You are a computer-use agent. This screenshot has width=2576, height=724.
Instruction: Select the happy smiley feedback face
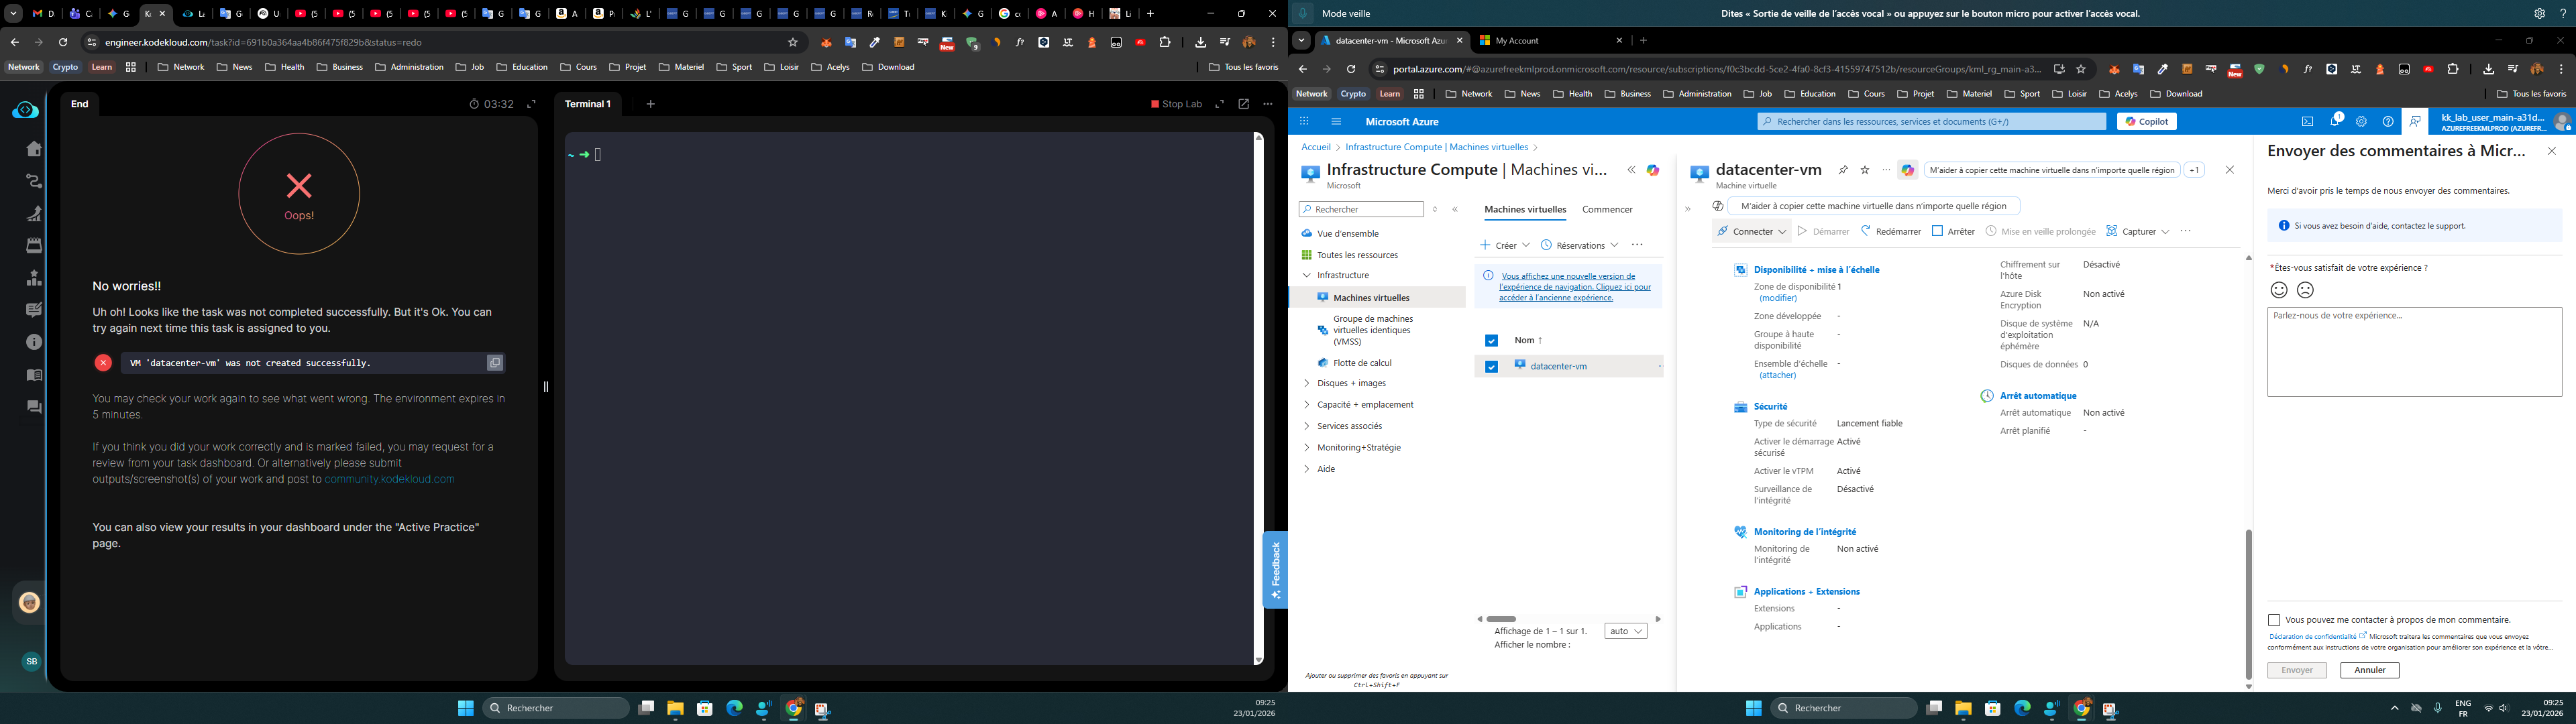click(x=2279, y=290)
